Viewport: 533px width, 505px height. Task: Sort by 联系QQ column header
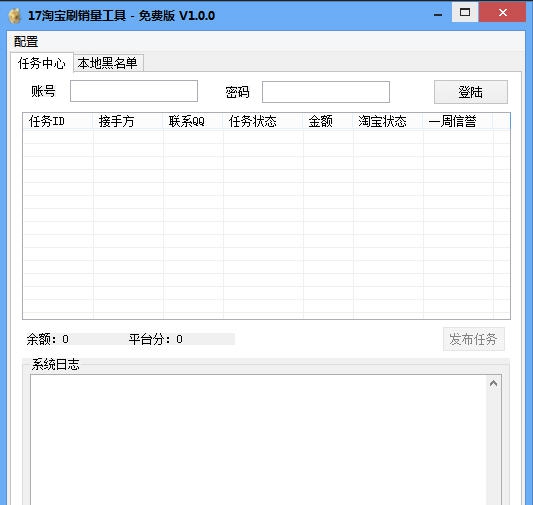point(193,121)
